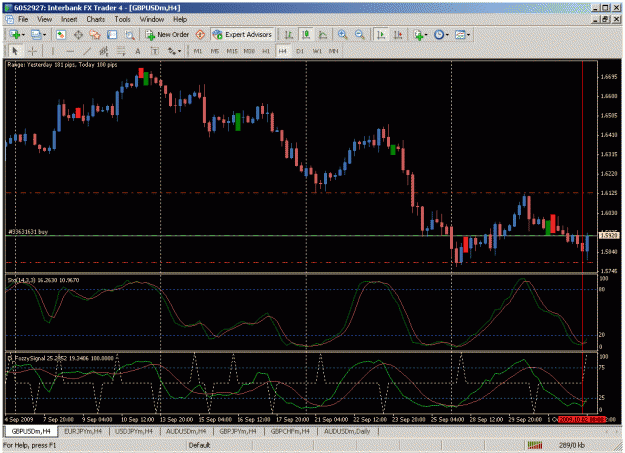Pick the Horizontal Line drawing tool
The height and width of the screenshot is (453, 625).
[70, 51]
